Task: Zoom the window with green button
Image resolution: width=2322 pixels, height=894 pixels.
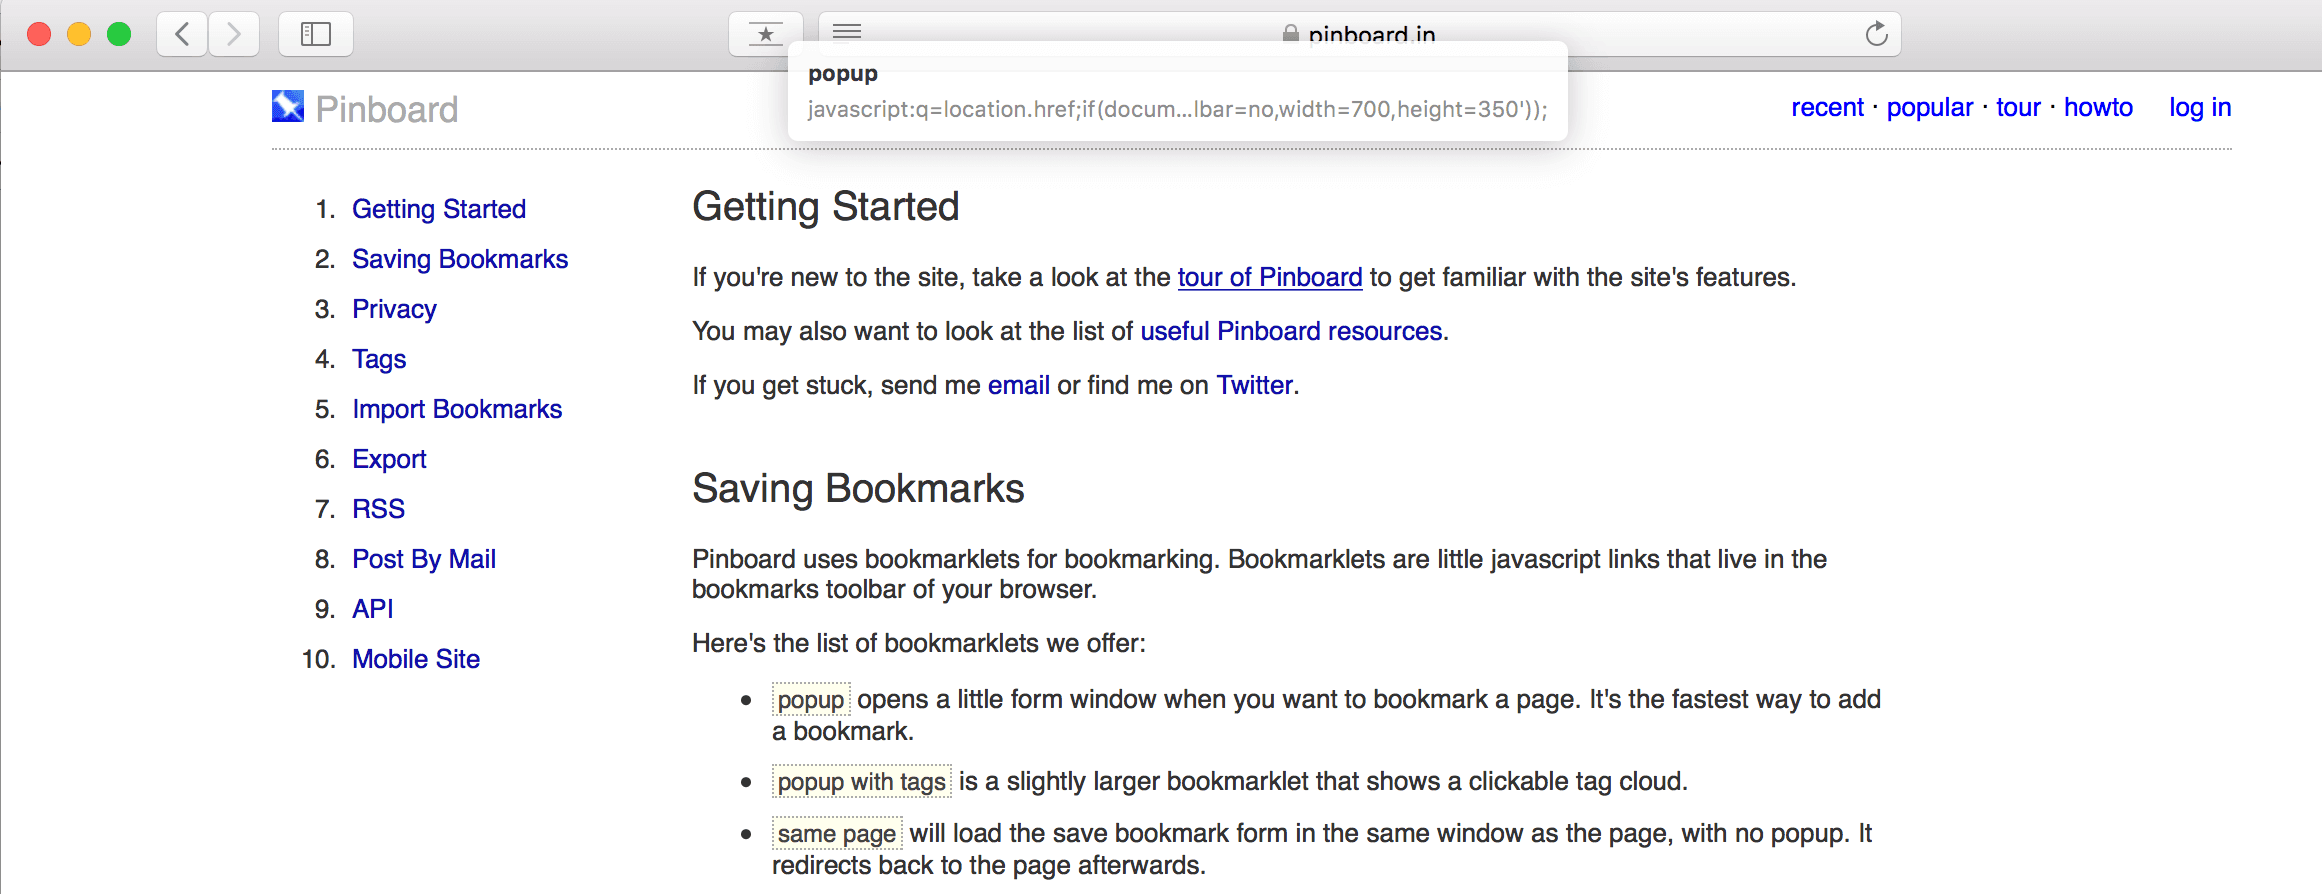Action: click(119, 34)
